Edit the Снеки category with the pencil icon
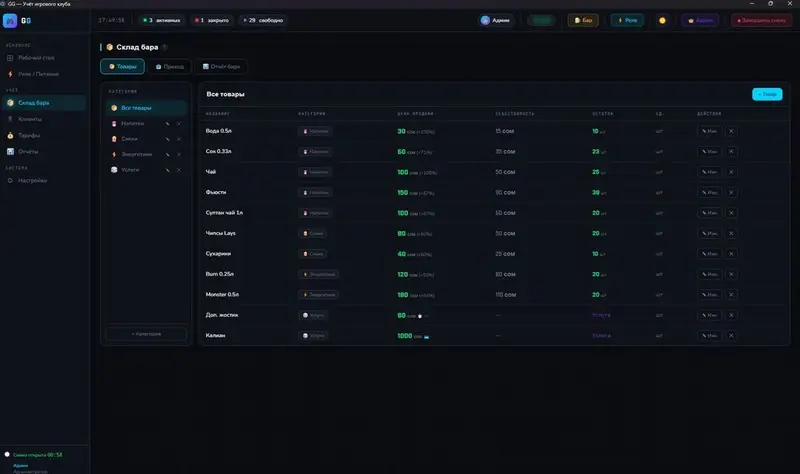Screen dimensions: 800x474 coord(167,139)
